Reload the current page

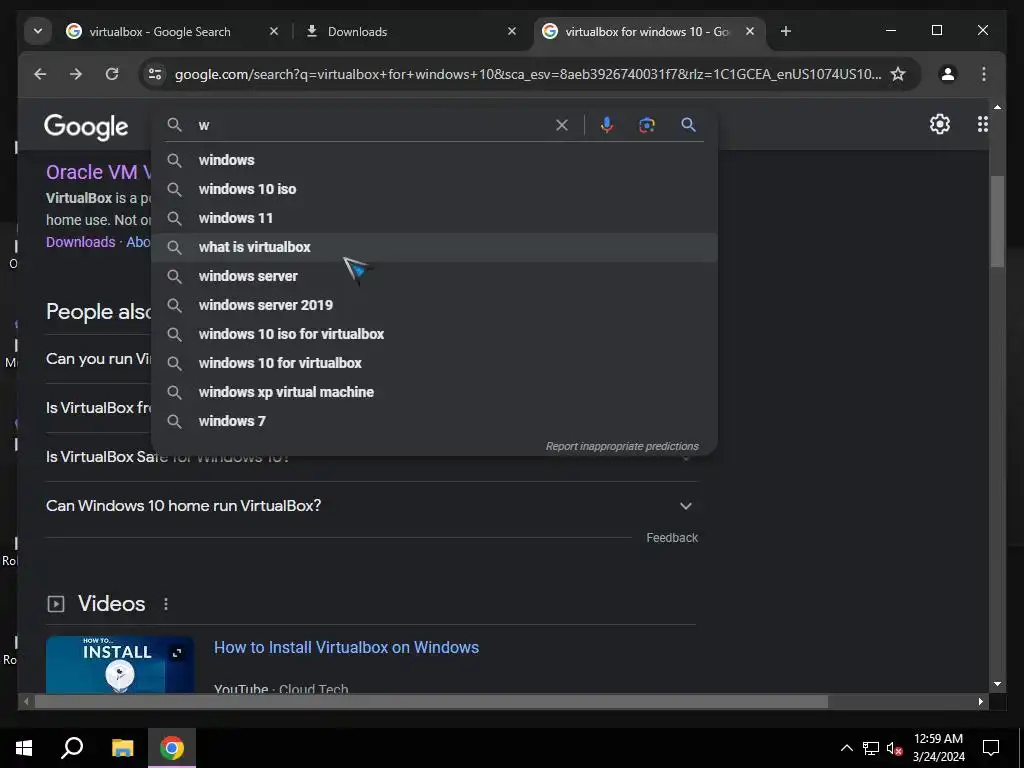112,74
